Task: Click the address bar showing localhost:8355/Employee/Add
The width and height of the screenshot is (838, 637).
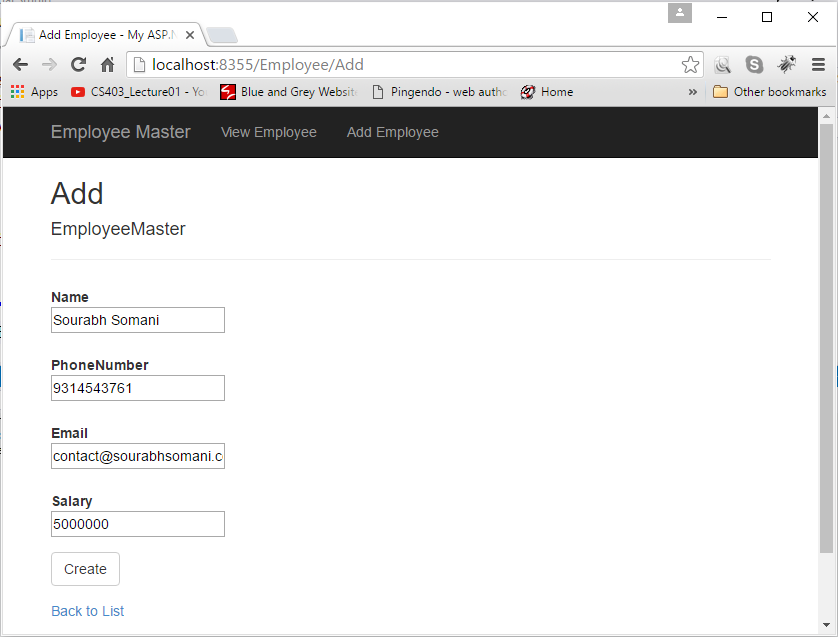Action: [x=414, y=65]
